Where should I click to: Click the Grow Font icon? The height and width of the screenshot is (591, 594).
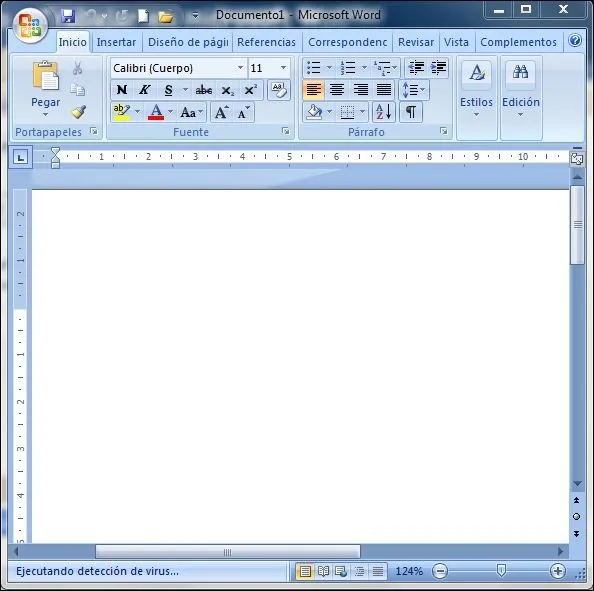click(x=222, y=113)
